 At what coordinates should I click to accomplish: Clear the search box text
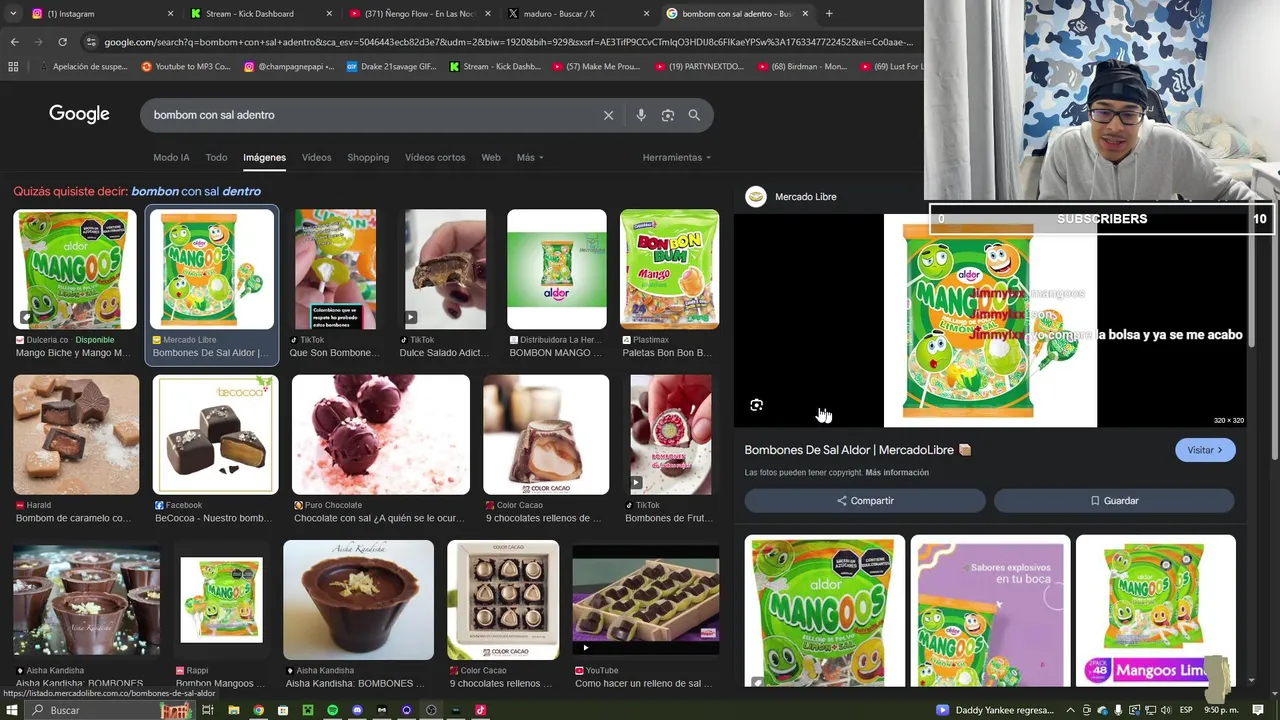tap(608, 115)
